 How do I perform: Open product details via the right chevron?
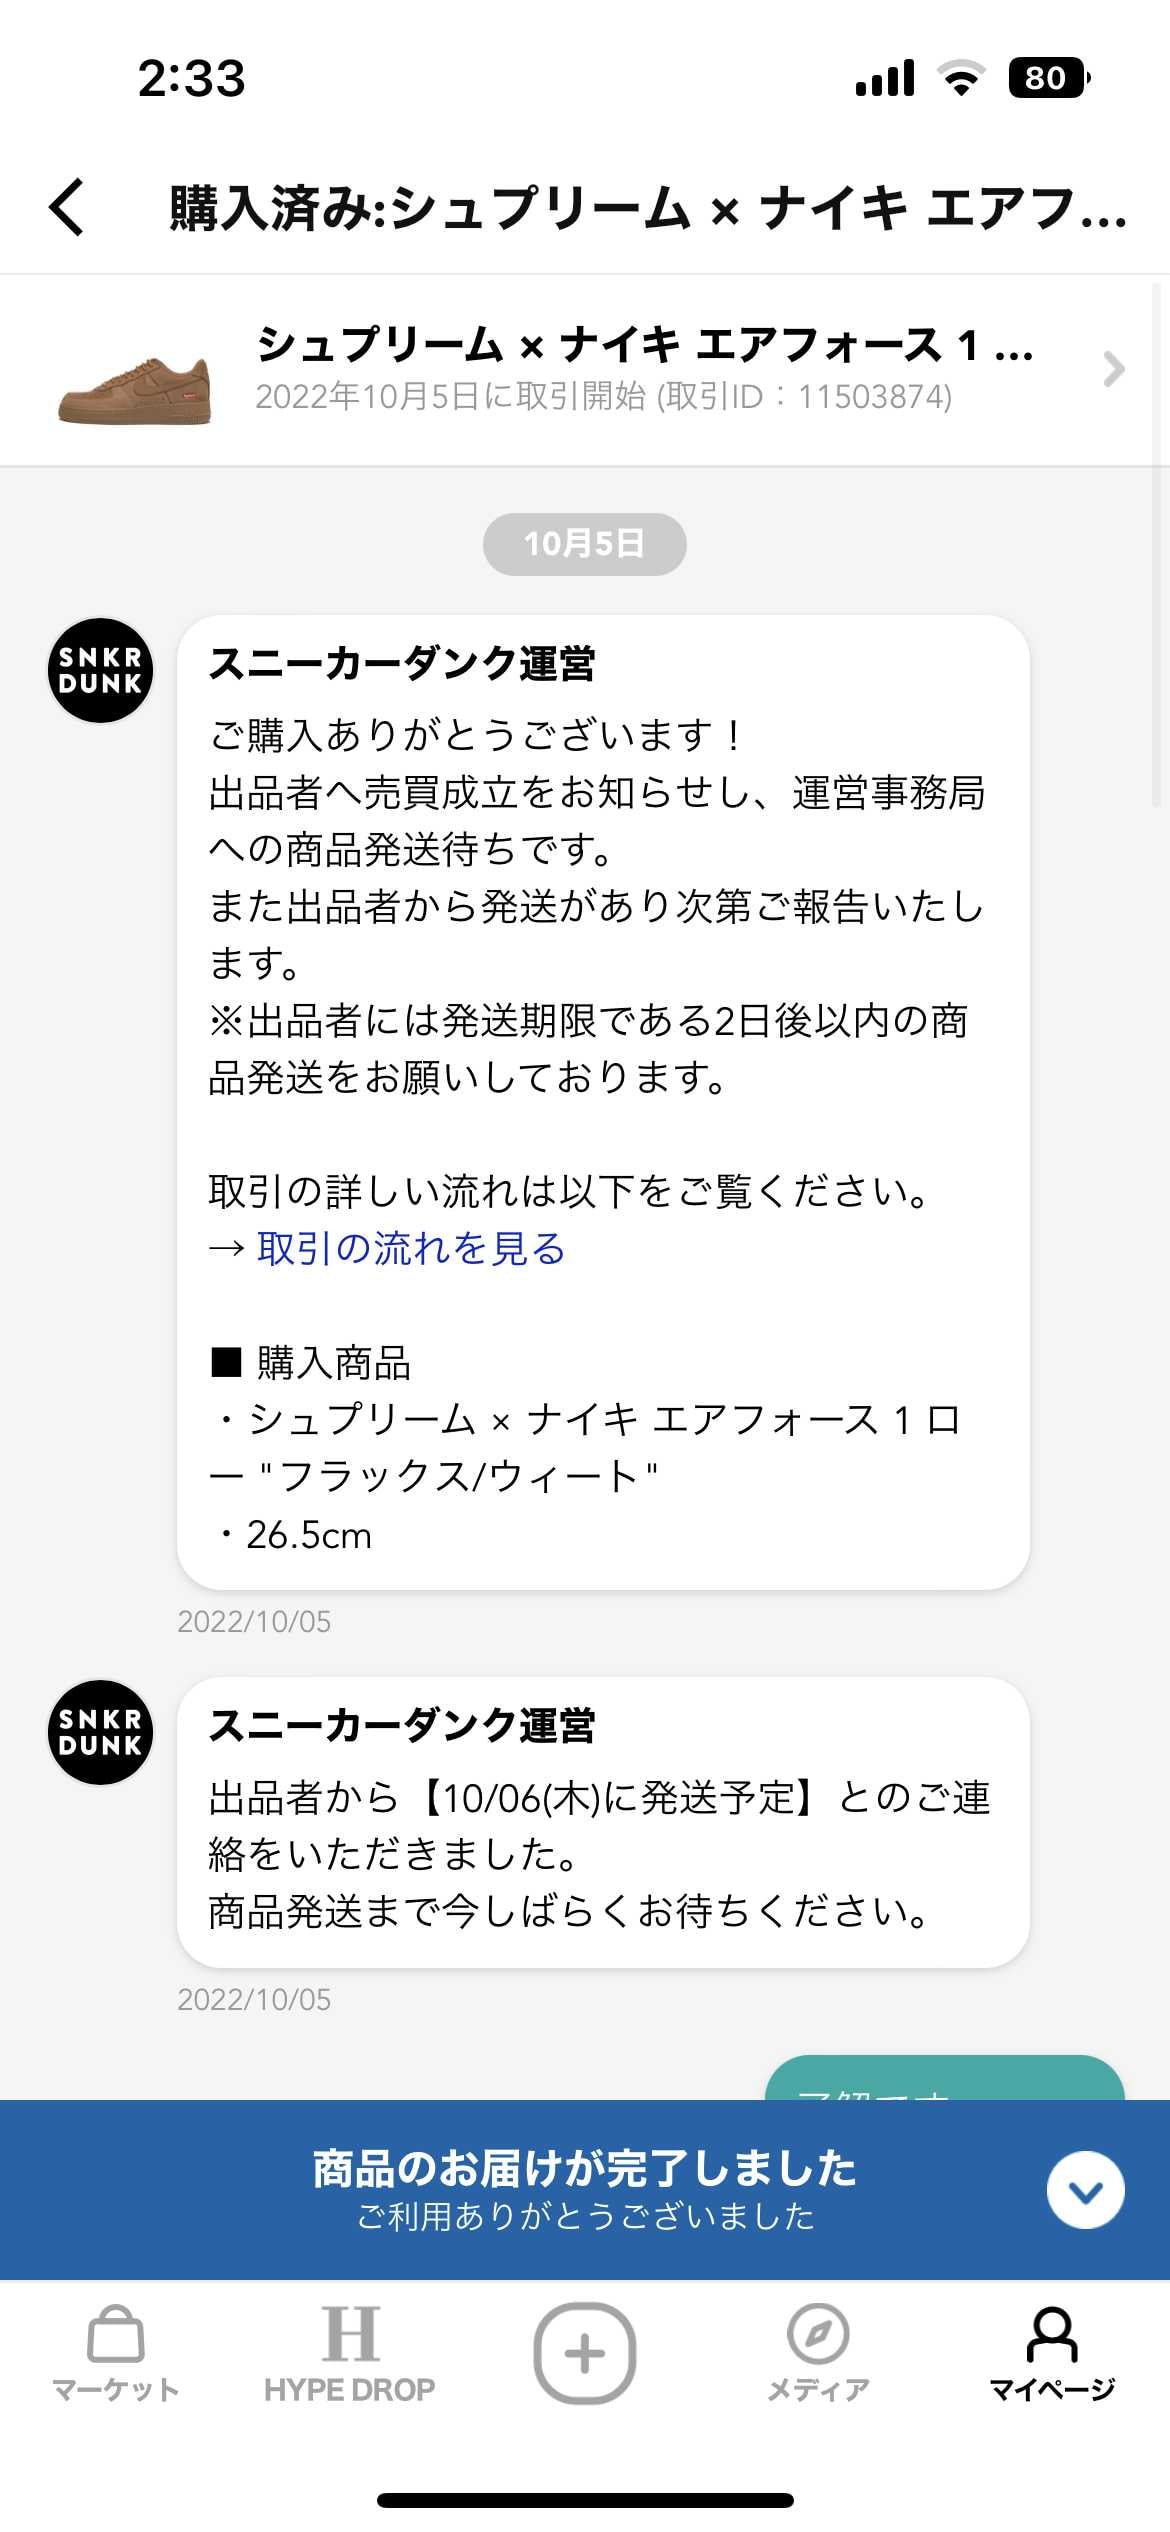coord(1113,369)
